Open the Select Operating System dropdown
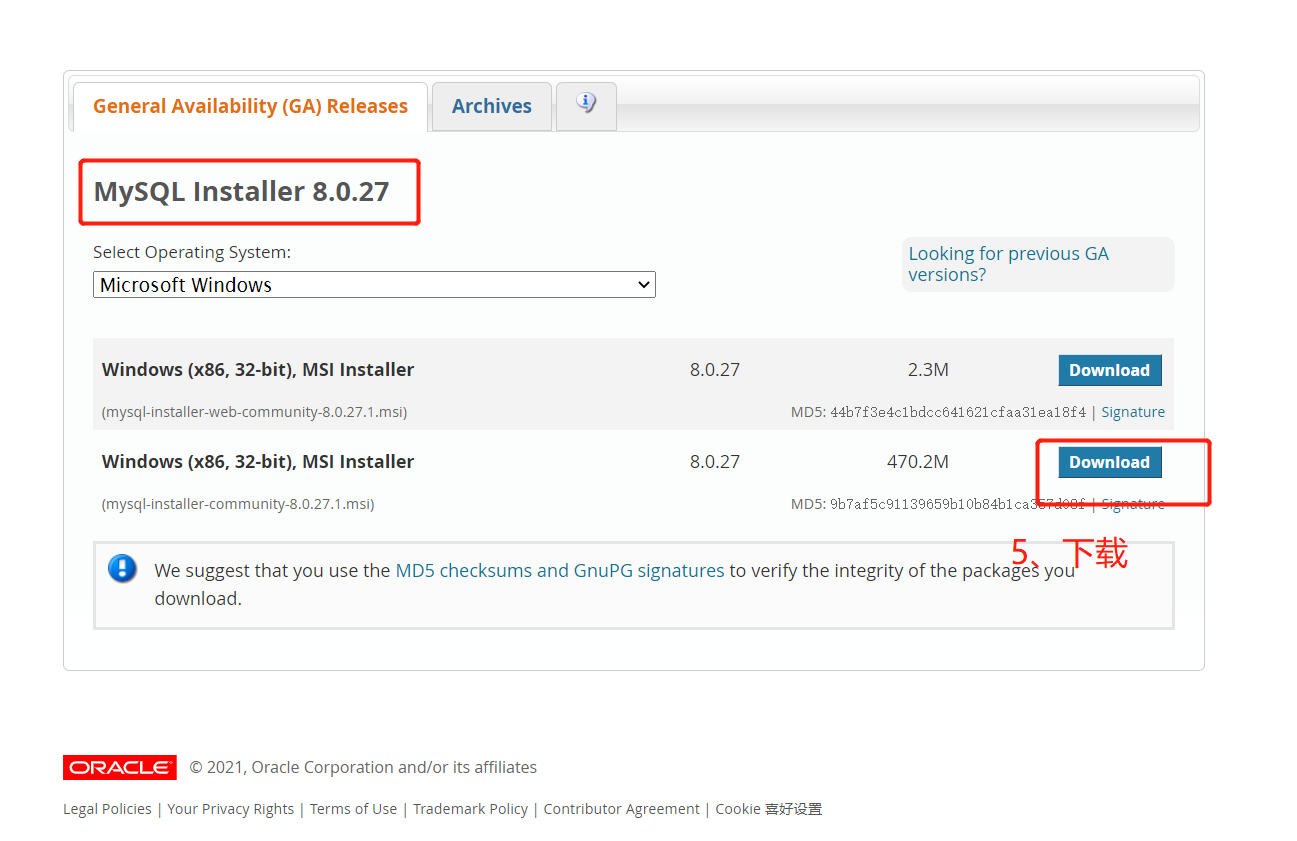 pos(374,284)
